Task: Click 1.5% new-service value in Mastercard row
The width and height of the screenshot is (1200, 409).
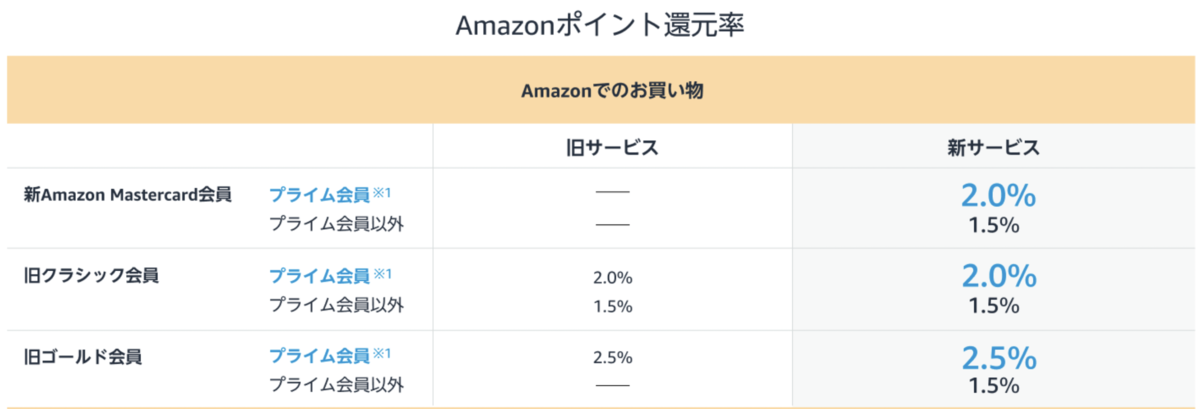Action: point(993,225)
